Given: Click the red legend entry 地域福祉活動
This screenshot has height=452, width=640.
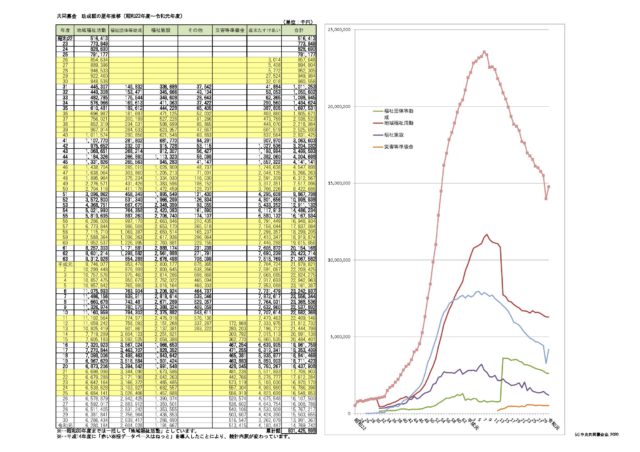Looking at the screenshot, I should coord(393,123).
